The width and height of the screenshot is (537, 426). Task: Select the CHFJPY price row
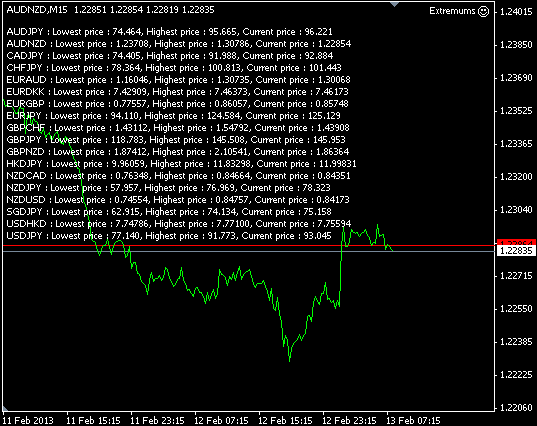click(x=174, y=68)
